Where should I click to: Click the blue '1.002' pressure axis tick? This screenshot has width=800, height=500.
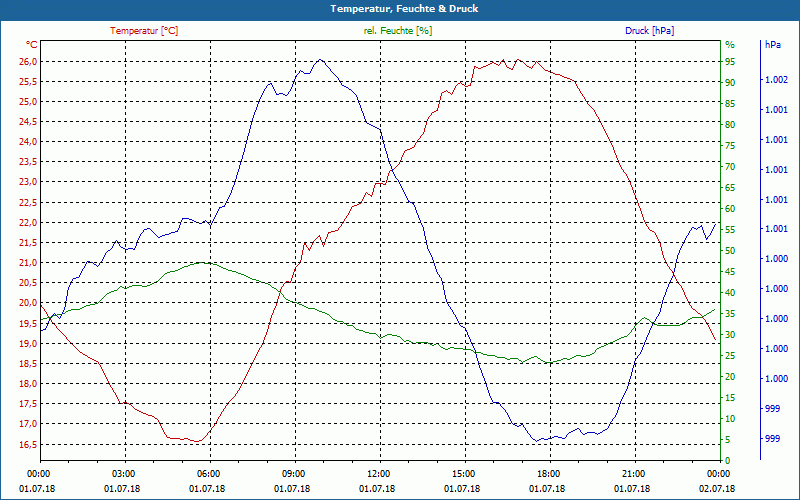coord(777,80)
